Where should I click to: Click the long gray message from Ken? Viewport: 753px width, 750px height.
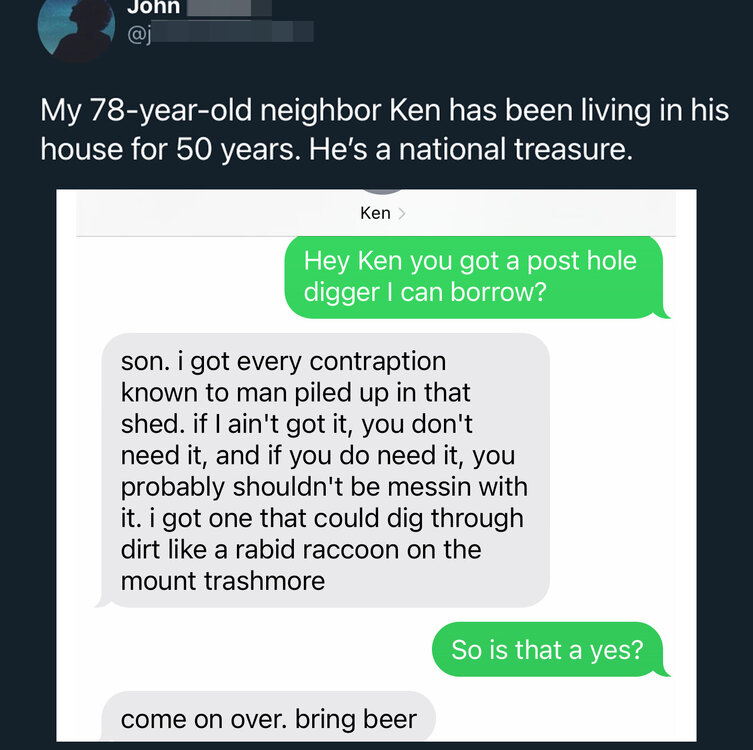324,470
